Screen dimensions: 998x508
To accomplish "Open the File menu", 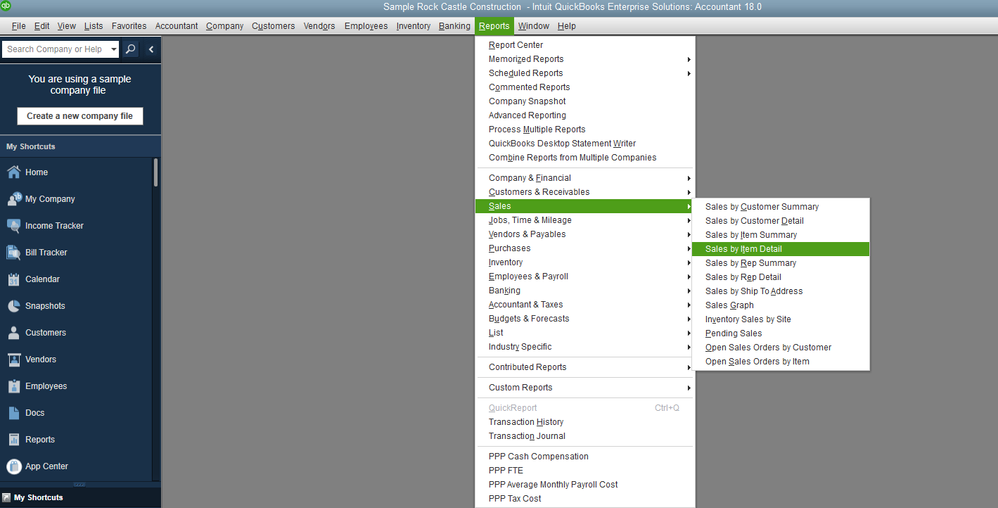I will 18,26.
